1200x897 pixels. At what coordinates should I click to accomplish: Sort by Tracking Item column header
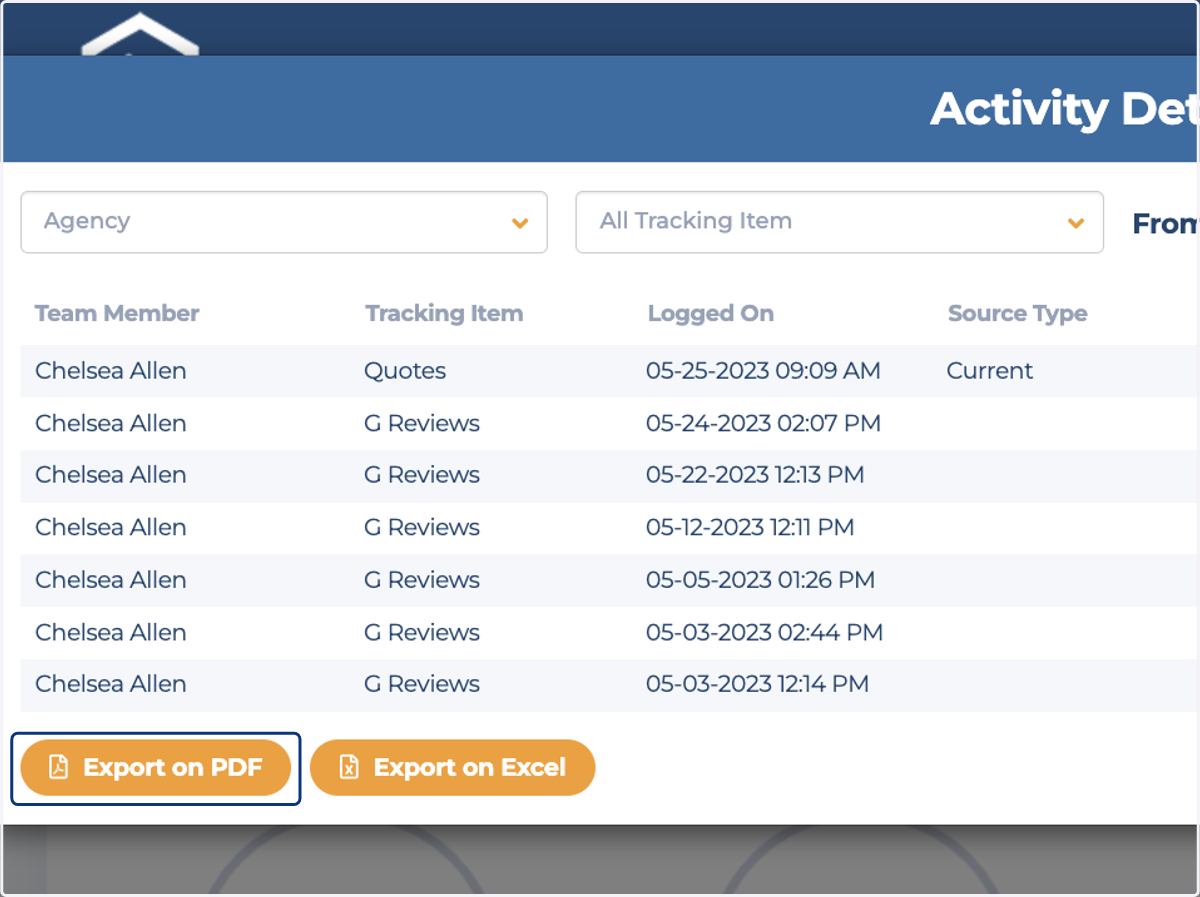tap(444, 313)
